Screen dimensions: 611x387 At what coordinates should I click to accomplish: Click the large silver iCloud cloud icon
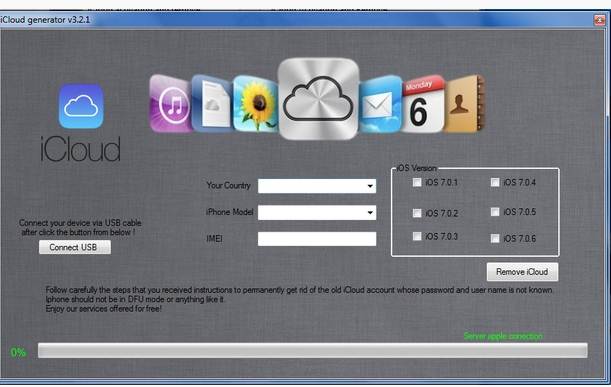point(318,99)
